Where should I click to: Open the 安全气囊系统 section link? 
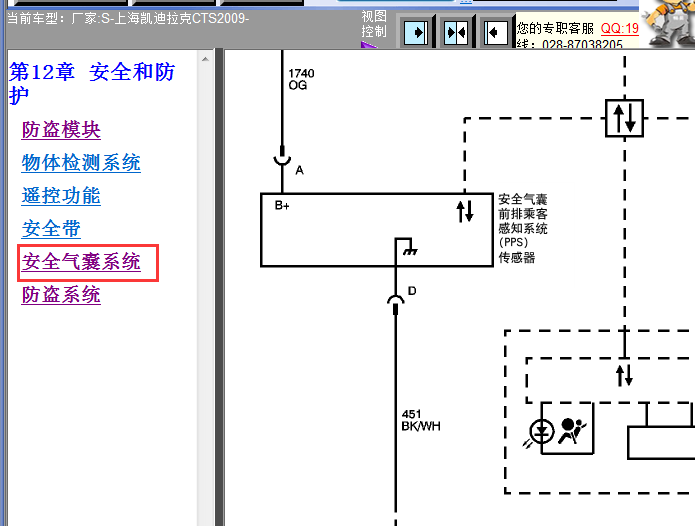[x=81, y=262]
